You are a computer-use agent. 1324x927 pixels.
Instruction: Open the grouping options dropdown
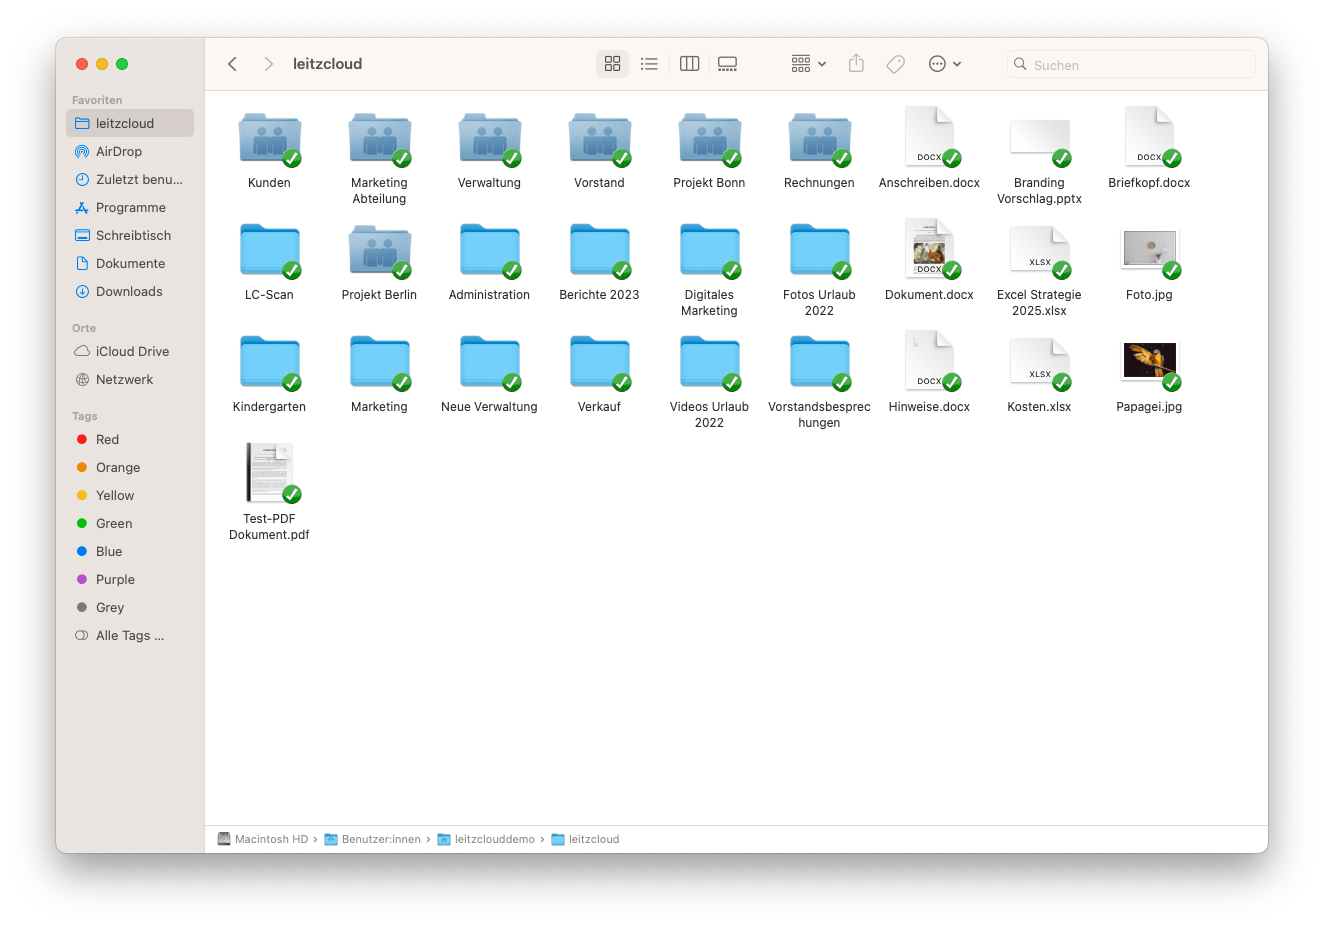[807, 63]
